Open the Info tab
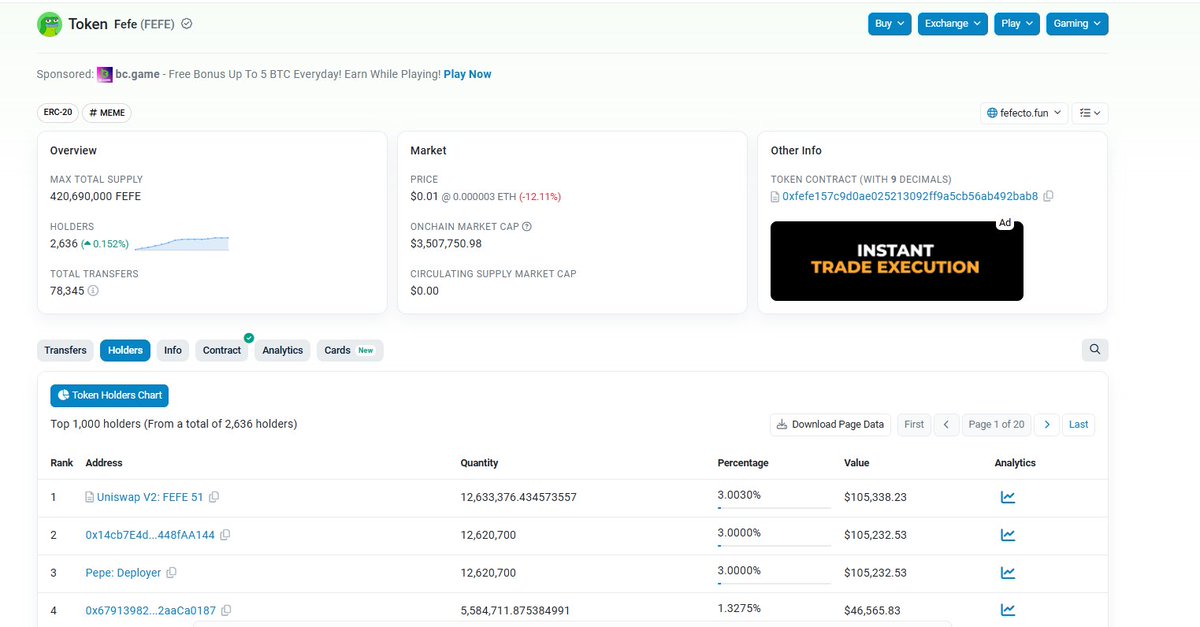This screenshot has height=627, width=1200. (173, 350)
